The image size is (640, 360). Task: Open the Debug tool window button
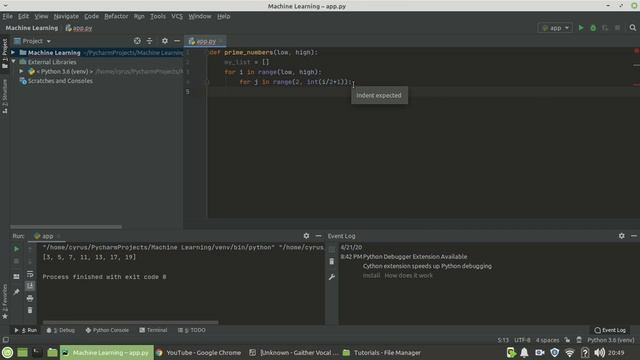[61, 330]
